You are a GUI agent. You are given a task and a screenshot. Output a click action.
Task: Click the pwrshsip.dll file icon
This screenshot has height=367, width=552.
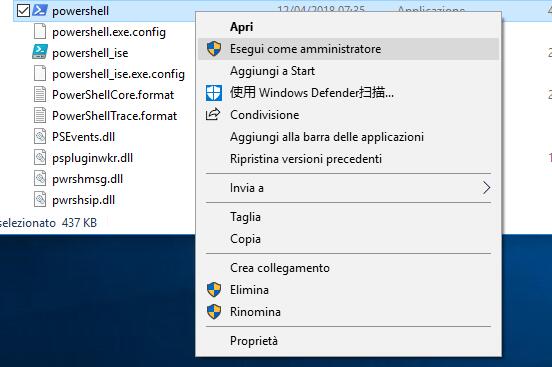[x=40, y=199]
